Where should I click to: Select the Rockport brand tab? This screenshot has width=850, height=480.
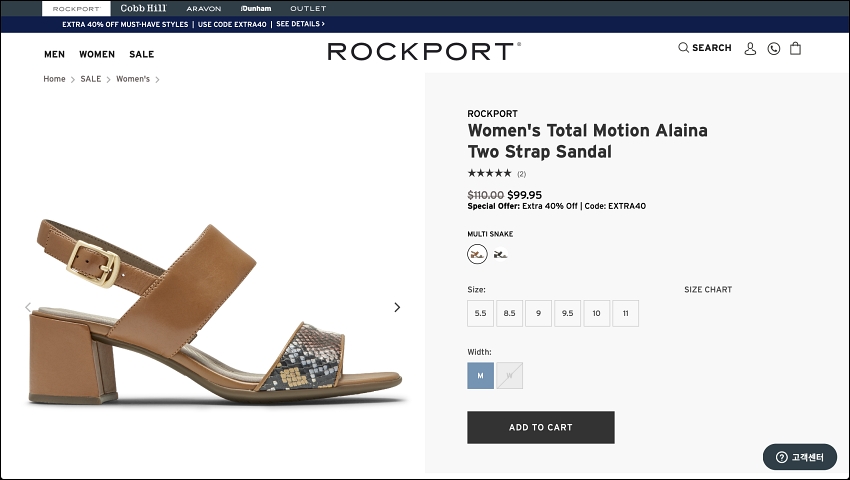coord(76,9)
